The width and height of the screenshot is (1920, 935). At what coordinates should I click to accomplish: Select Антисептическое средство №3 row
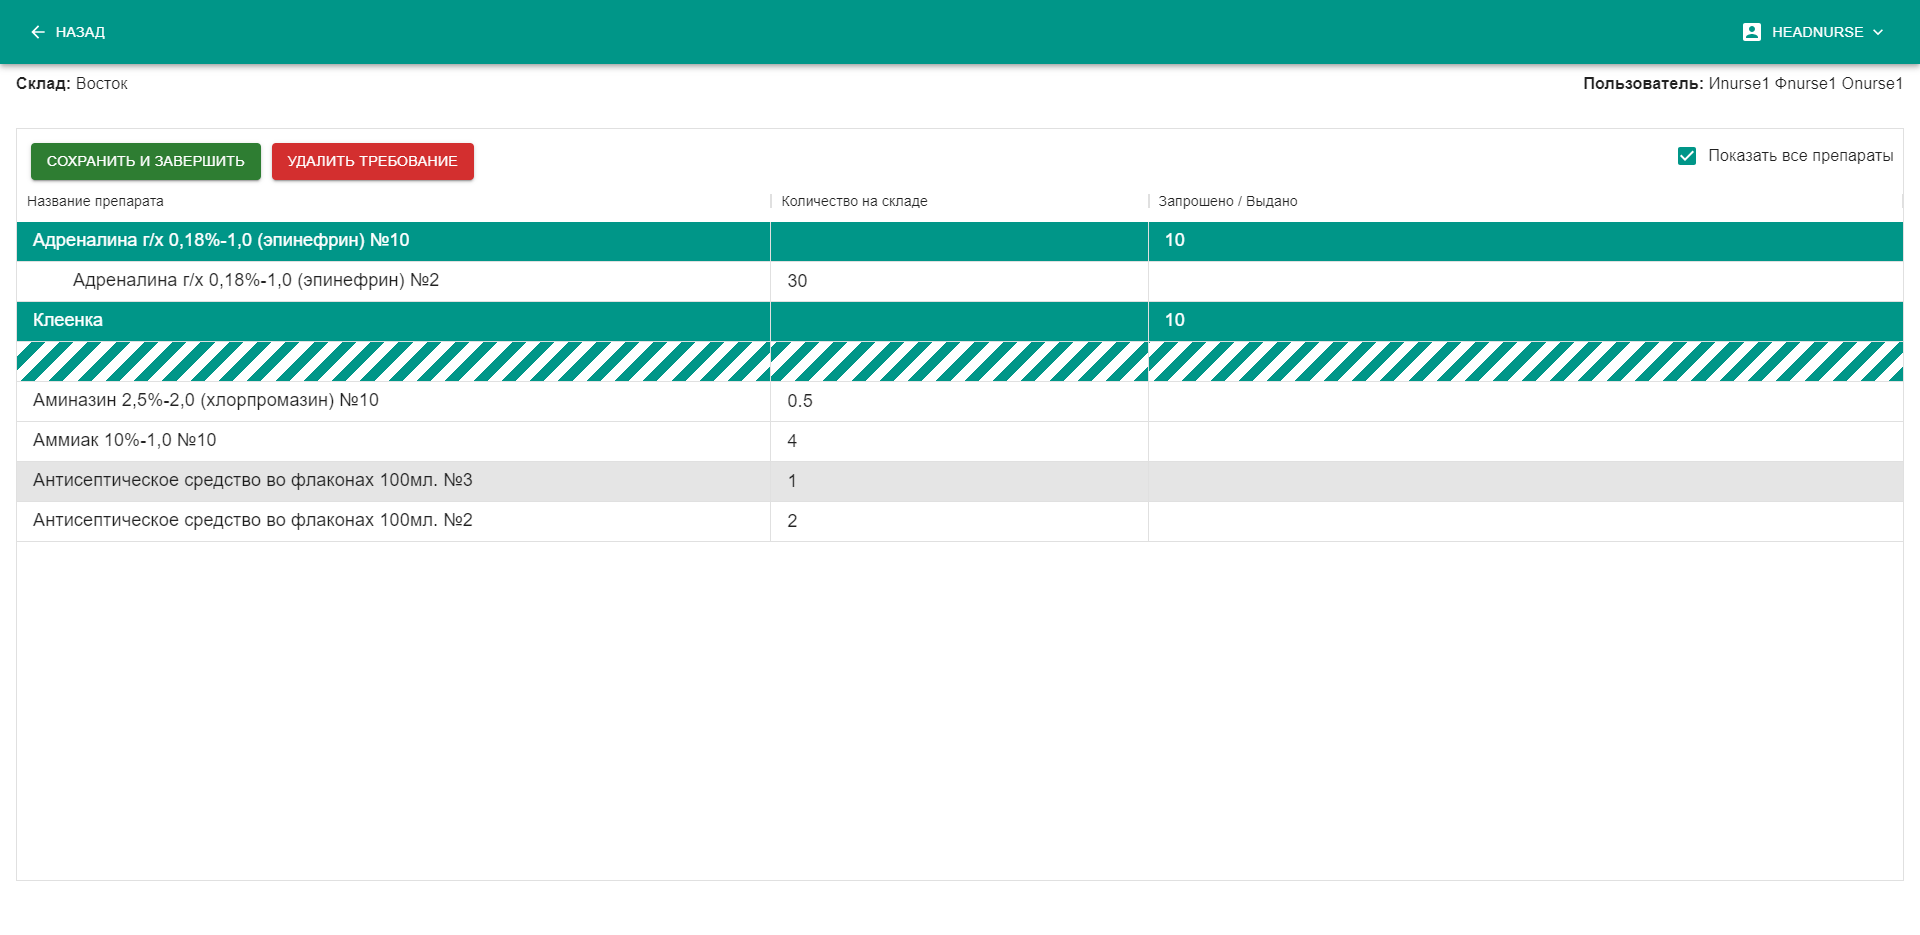[252, 480]
